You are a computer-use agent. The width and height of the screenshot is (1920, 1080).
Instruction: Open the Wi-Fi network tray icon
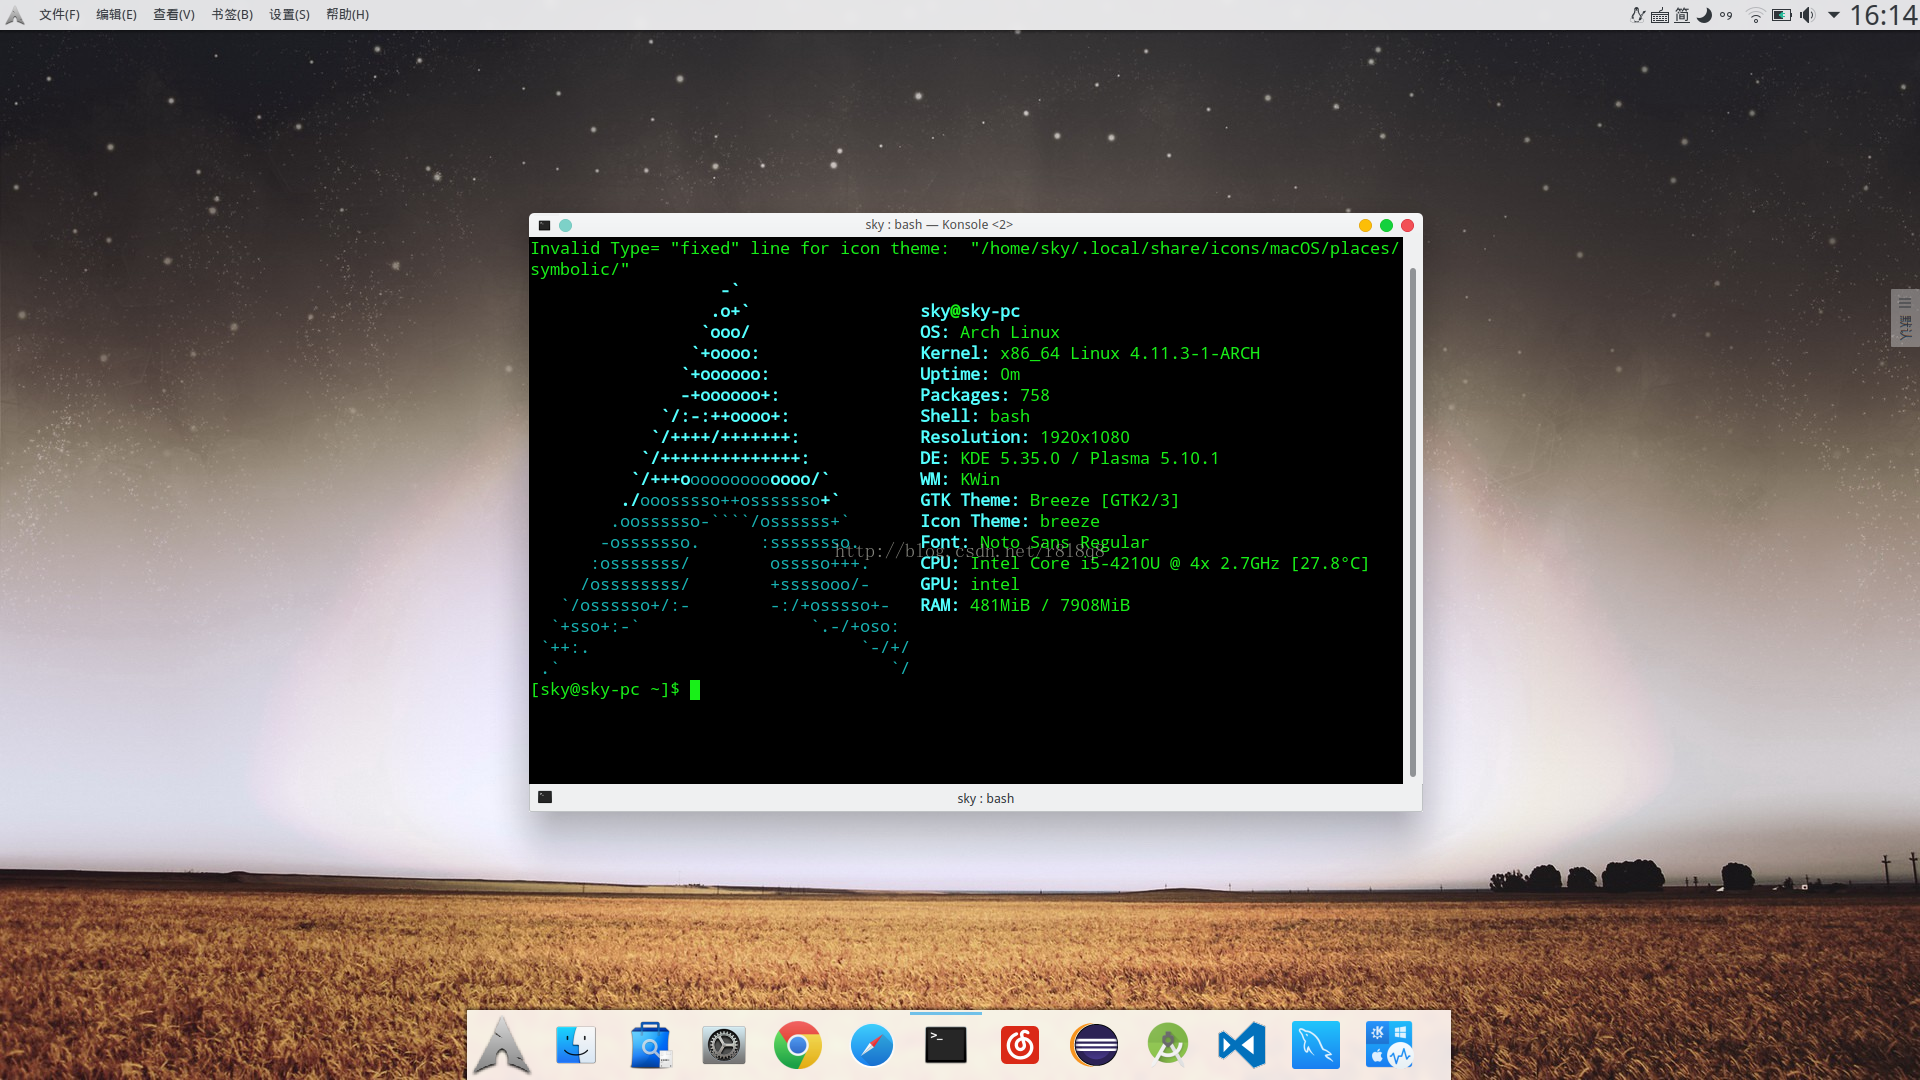tap(1755, 15)
